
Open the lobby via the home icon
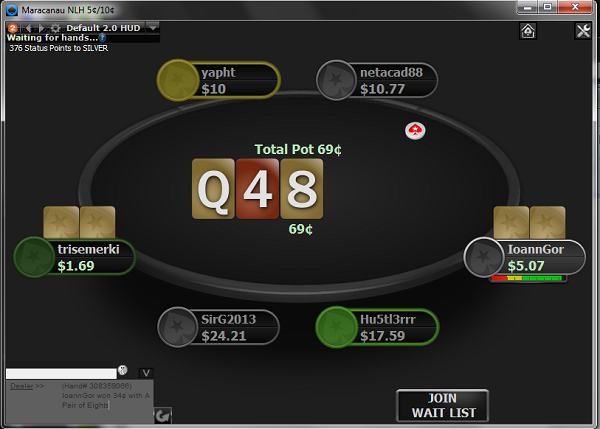pyautogui.click(x=528, y=31)
